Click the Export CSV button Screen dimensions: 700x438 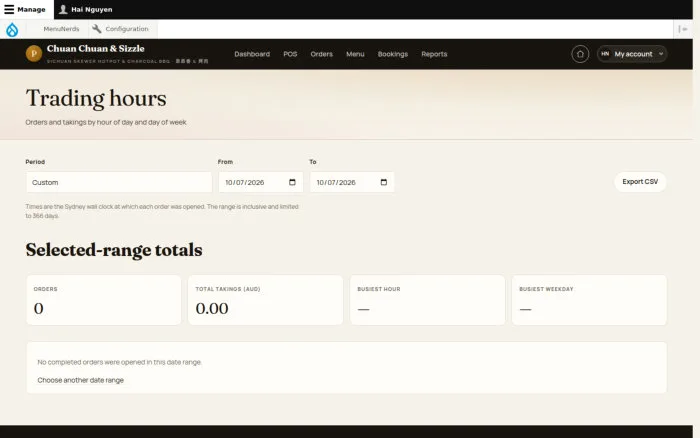click(640, 182)
